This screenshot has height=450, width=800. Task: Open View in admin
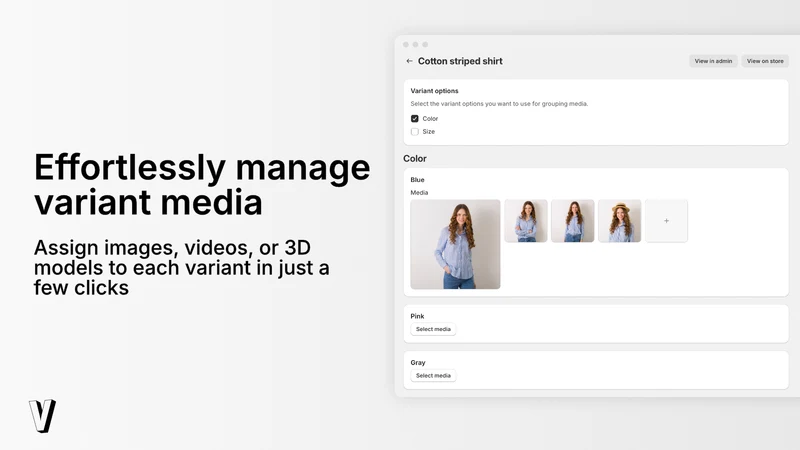click(x=713, y=61)
